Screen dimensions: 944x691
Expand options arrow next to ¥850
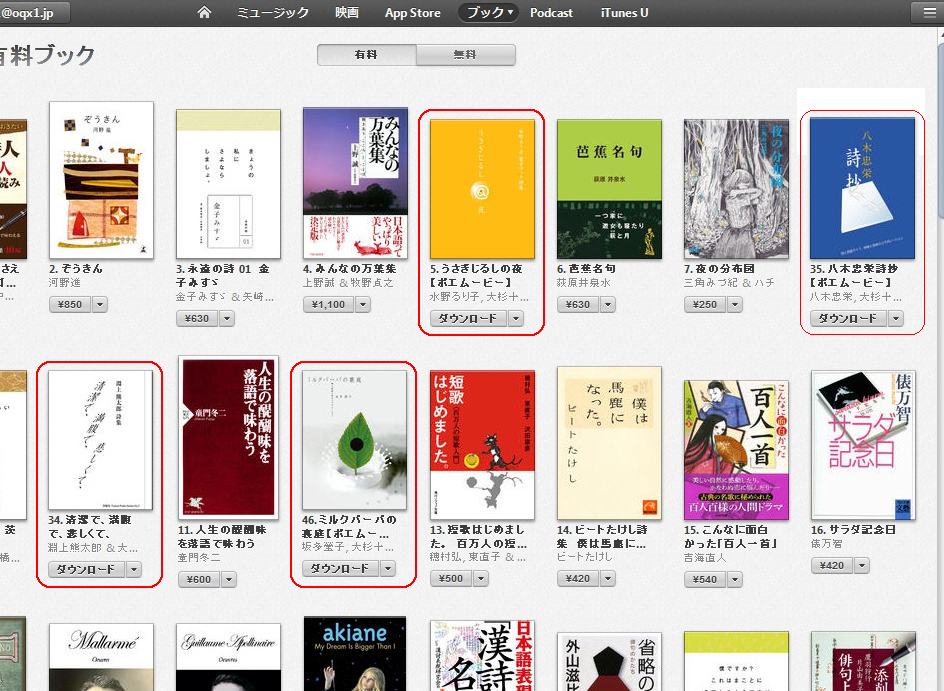coord(100,305)
